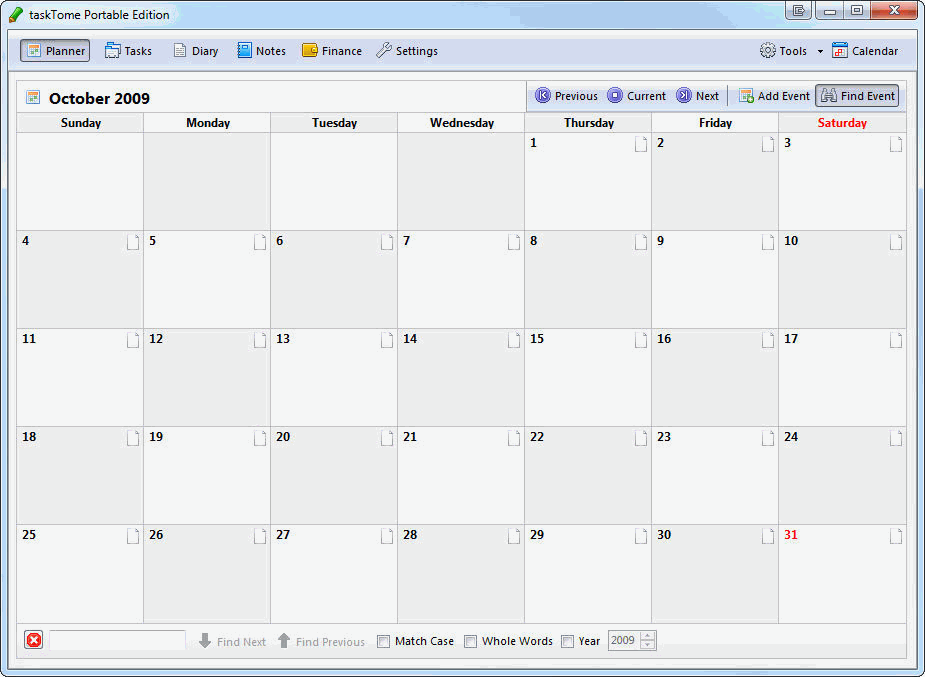Click Find Previous arrow button
925x677 pixels.
[322, 641]
